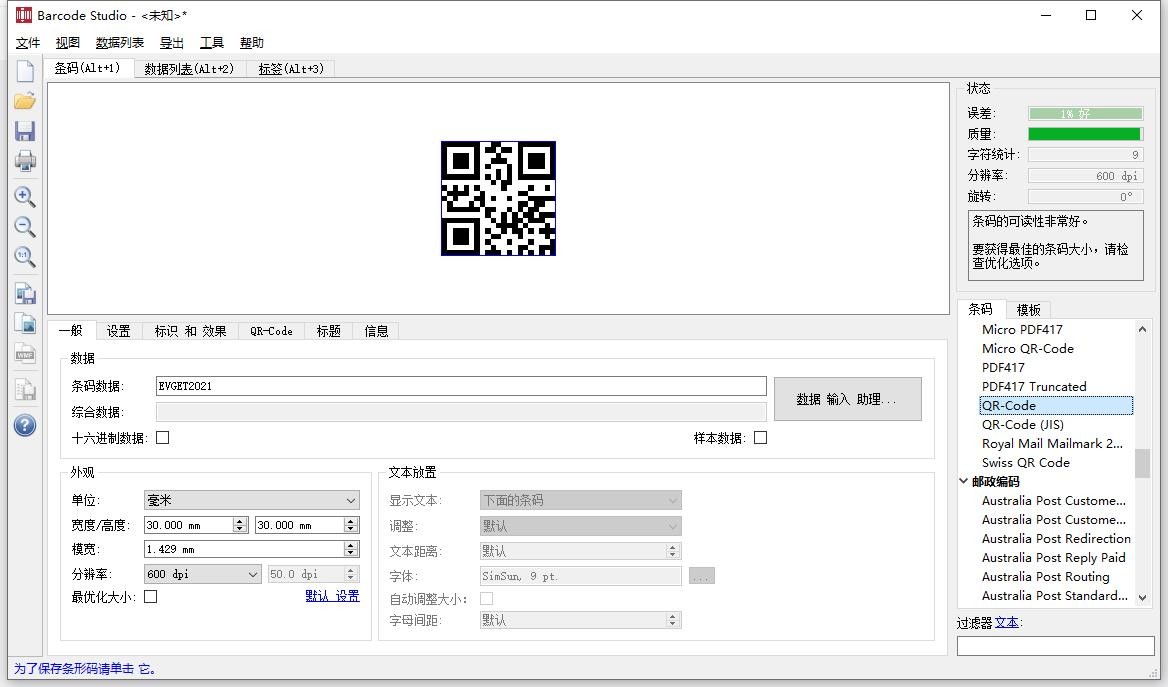The height and width of the screenshot is (687, 1168).
Task: Zoom in on the barcode preview
Action: pyautogui.click(x=25, y=197)
